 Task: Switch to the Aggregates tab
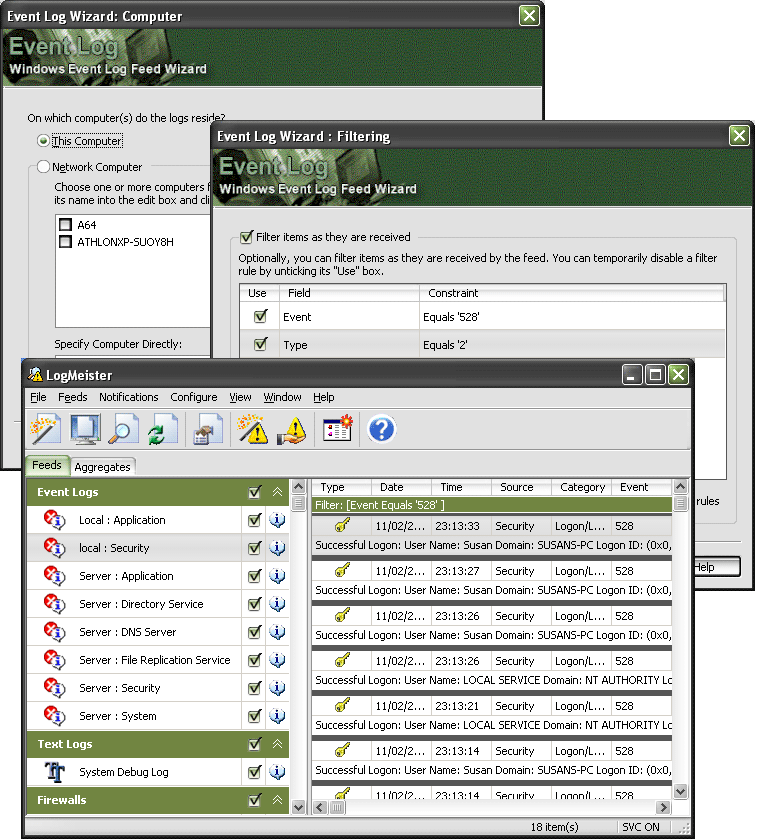click(x=102, y=467)
